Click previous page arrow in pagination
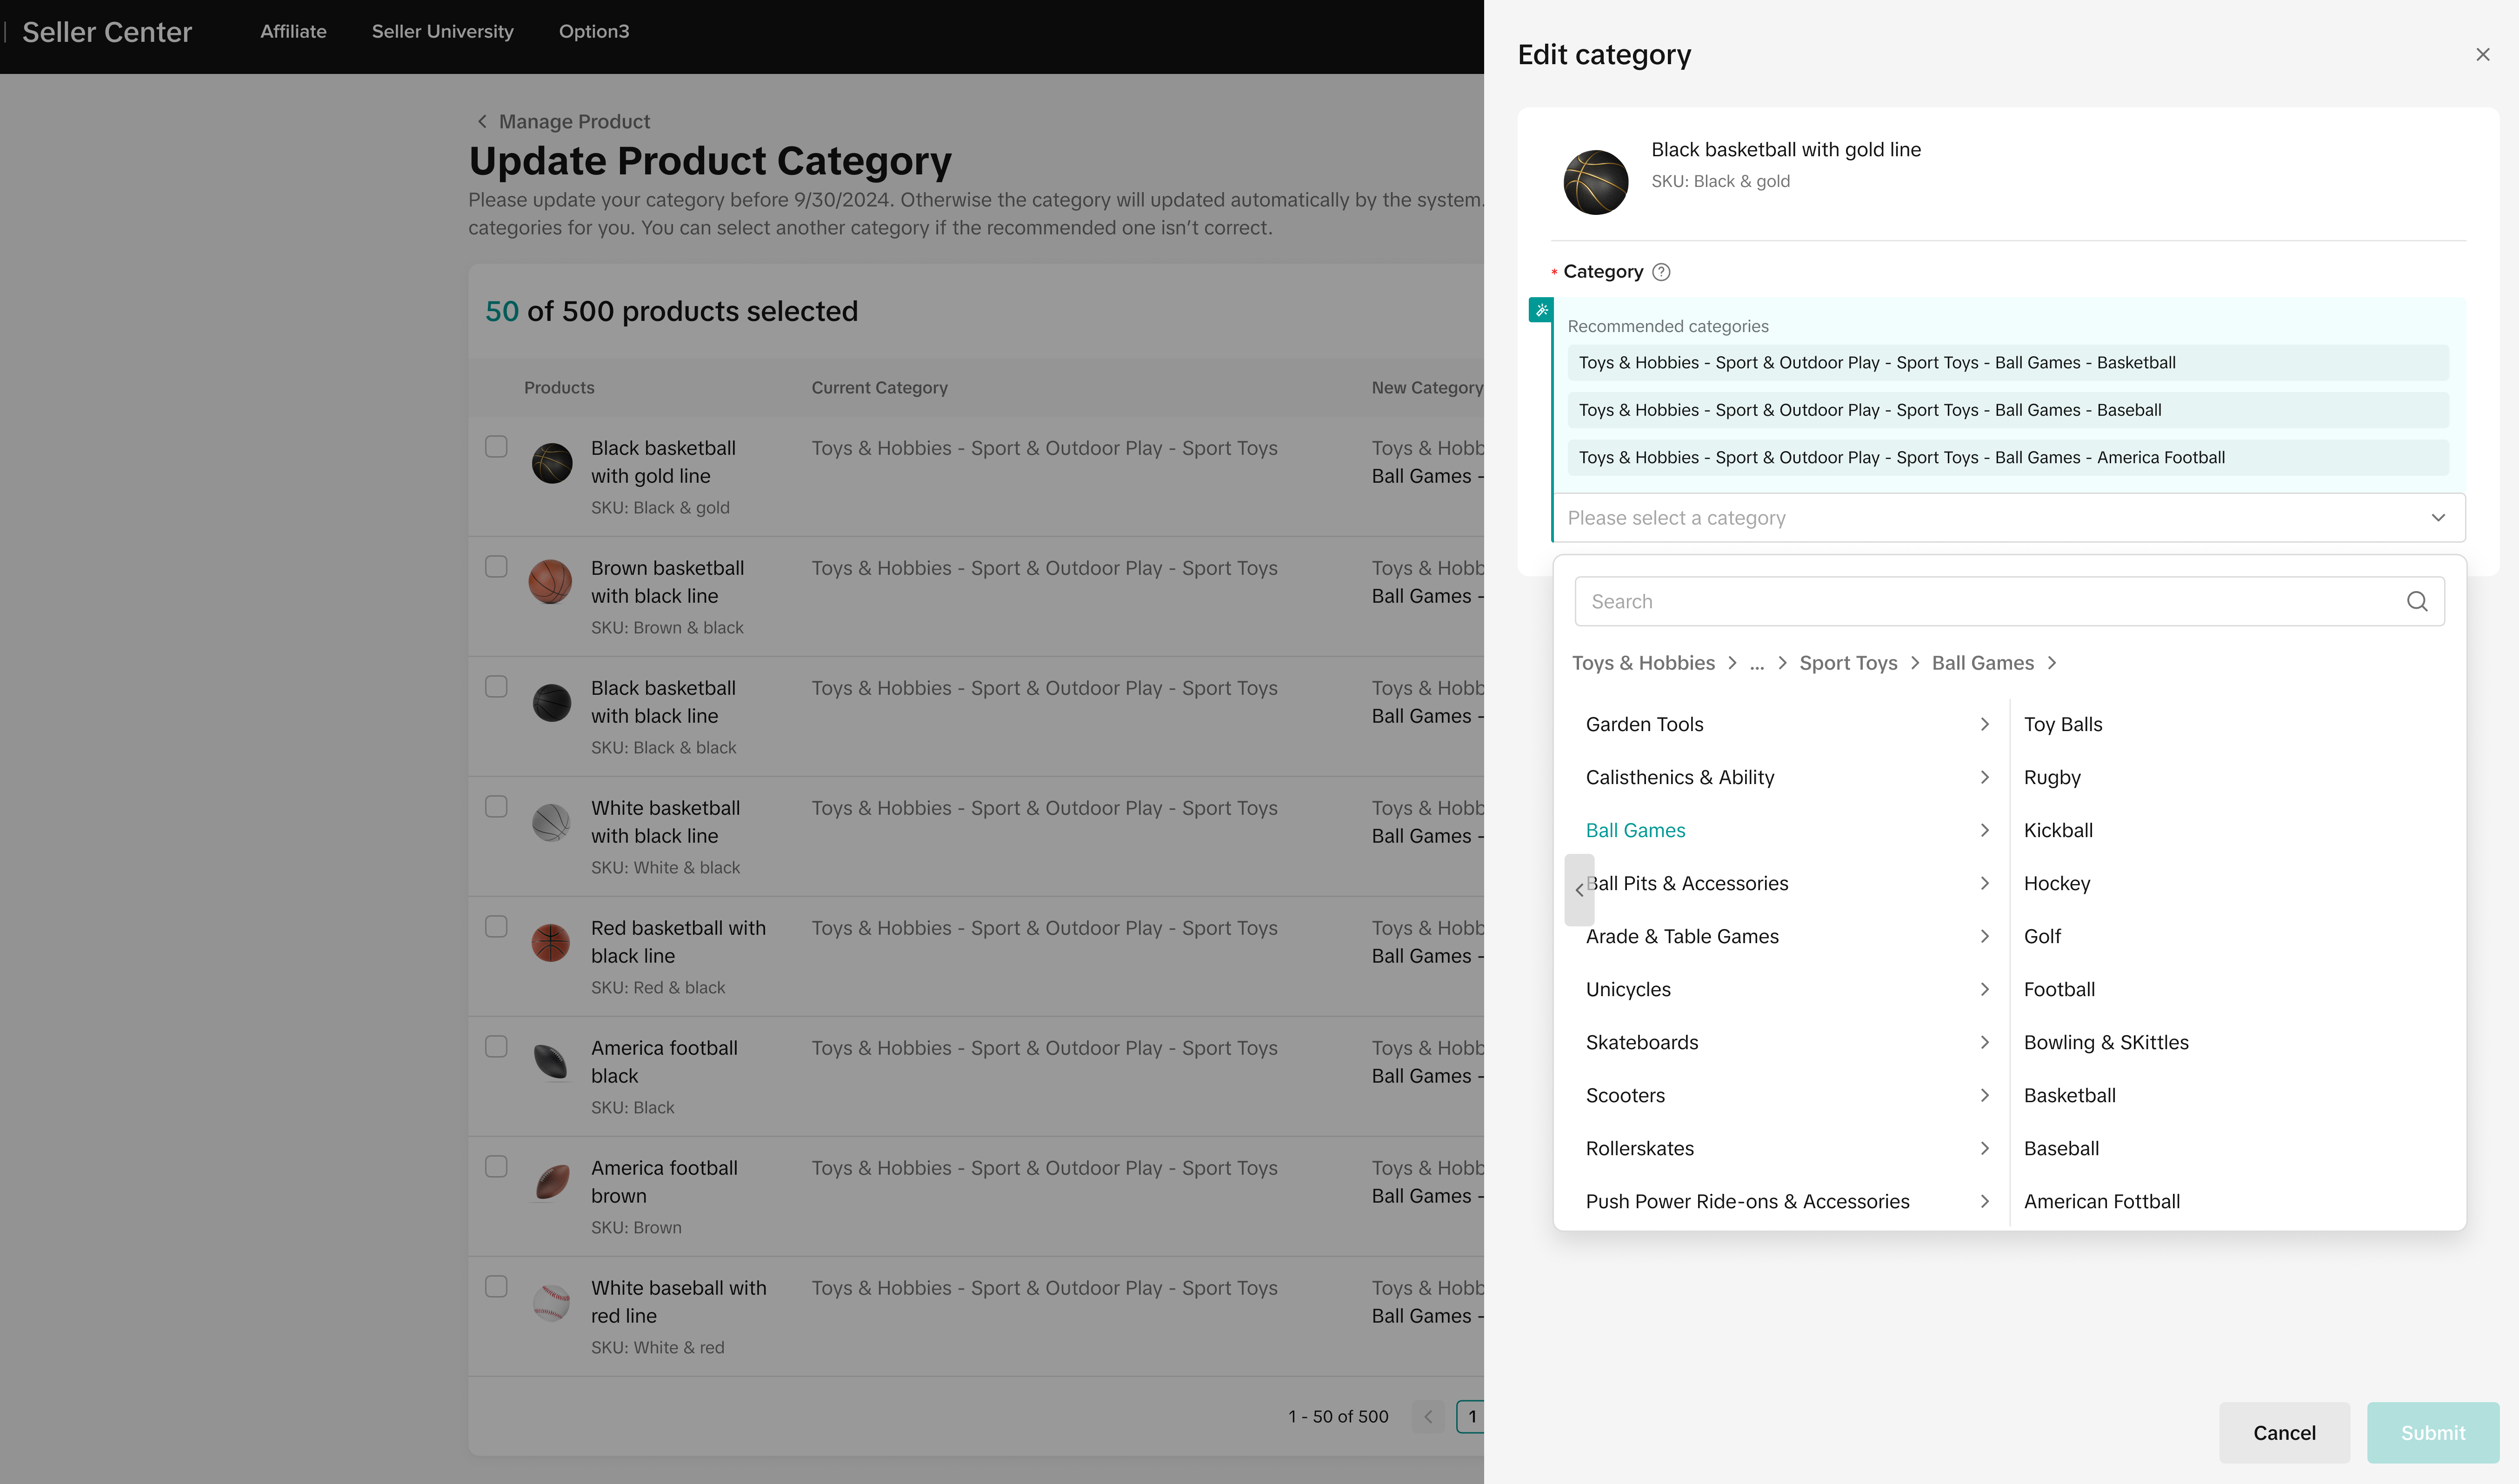The width and height of the screenshot is (2519, 1484). 1427,1416
